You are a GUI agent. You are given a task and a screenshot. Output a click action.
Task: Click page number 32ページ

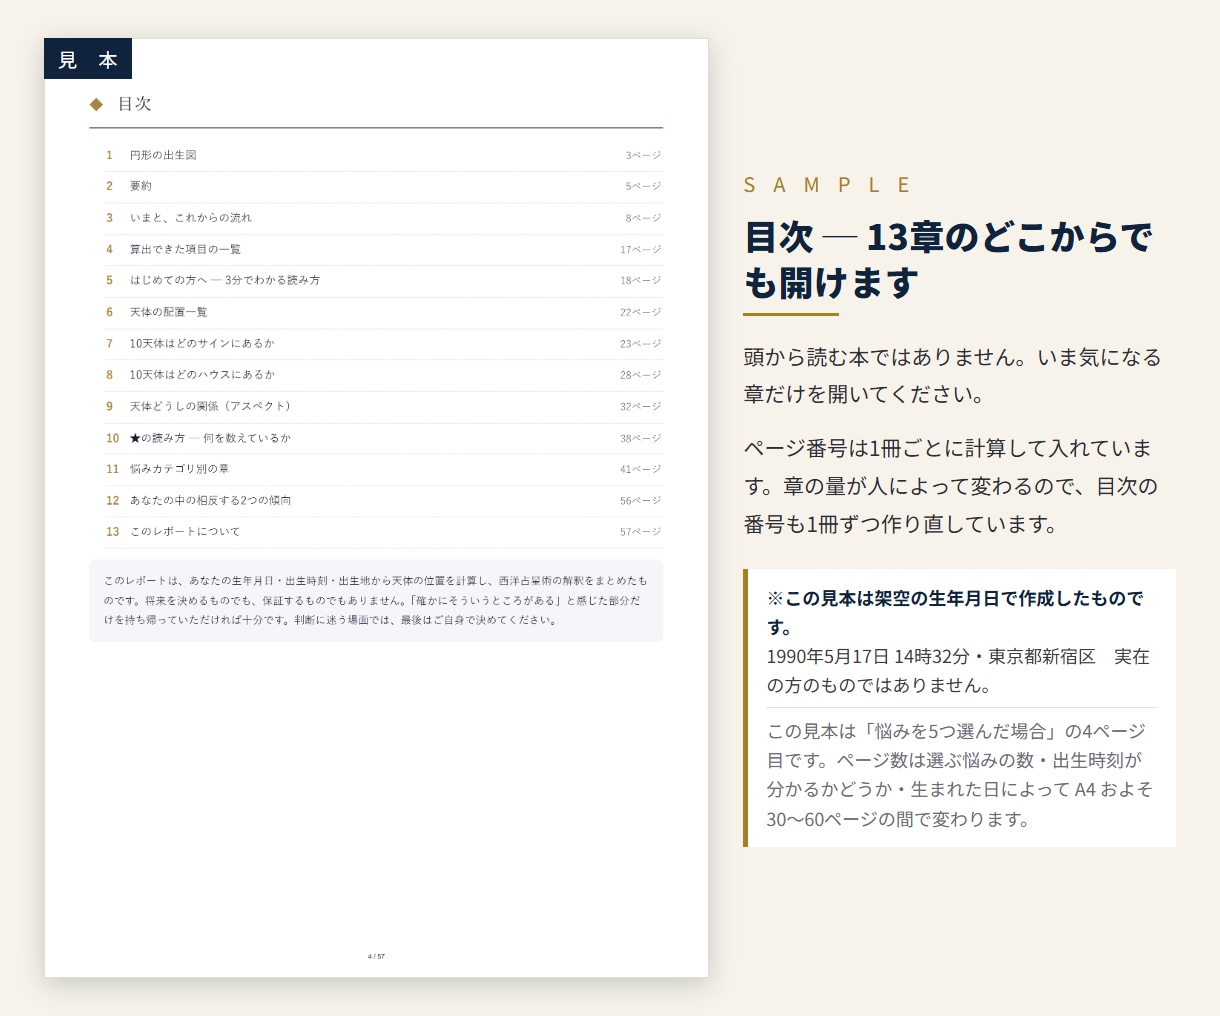[x=640, y=406]
